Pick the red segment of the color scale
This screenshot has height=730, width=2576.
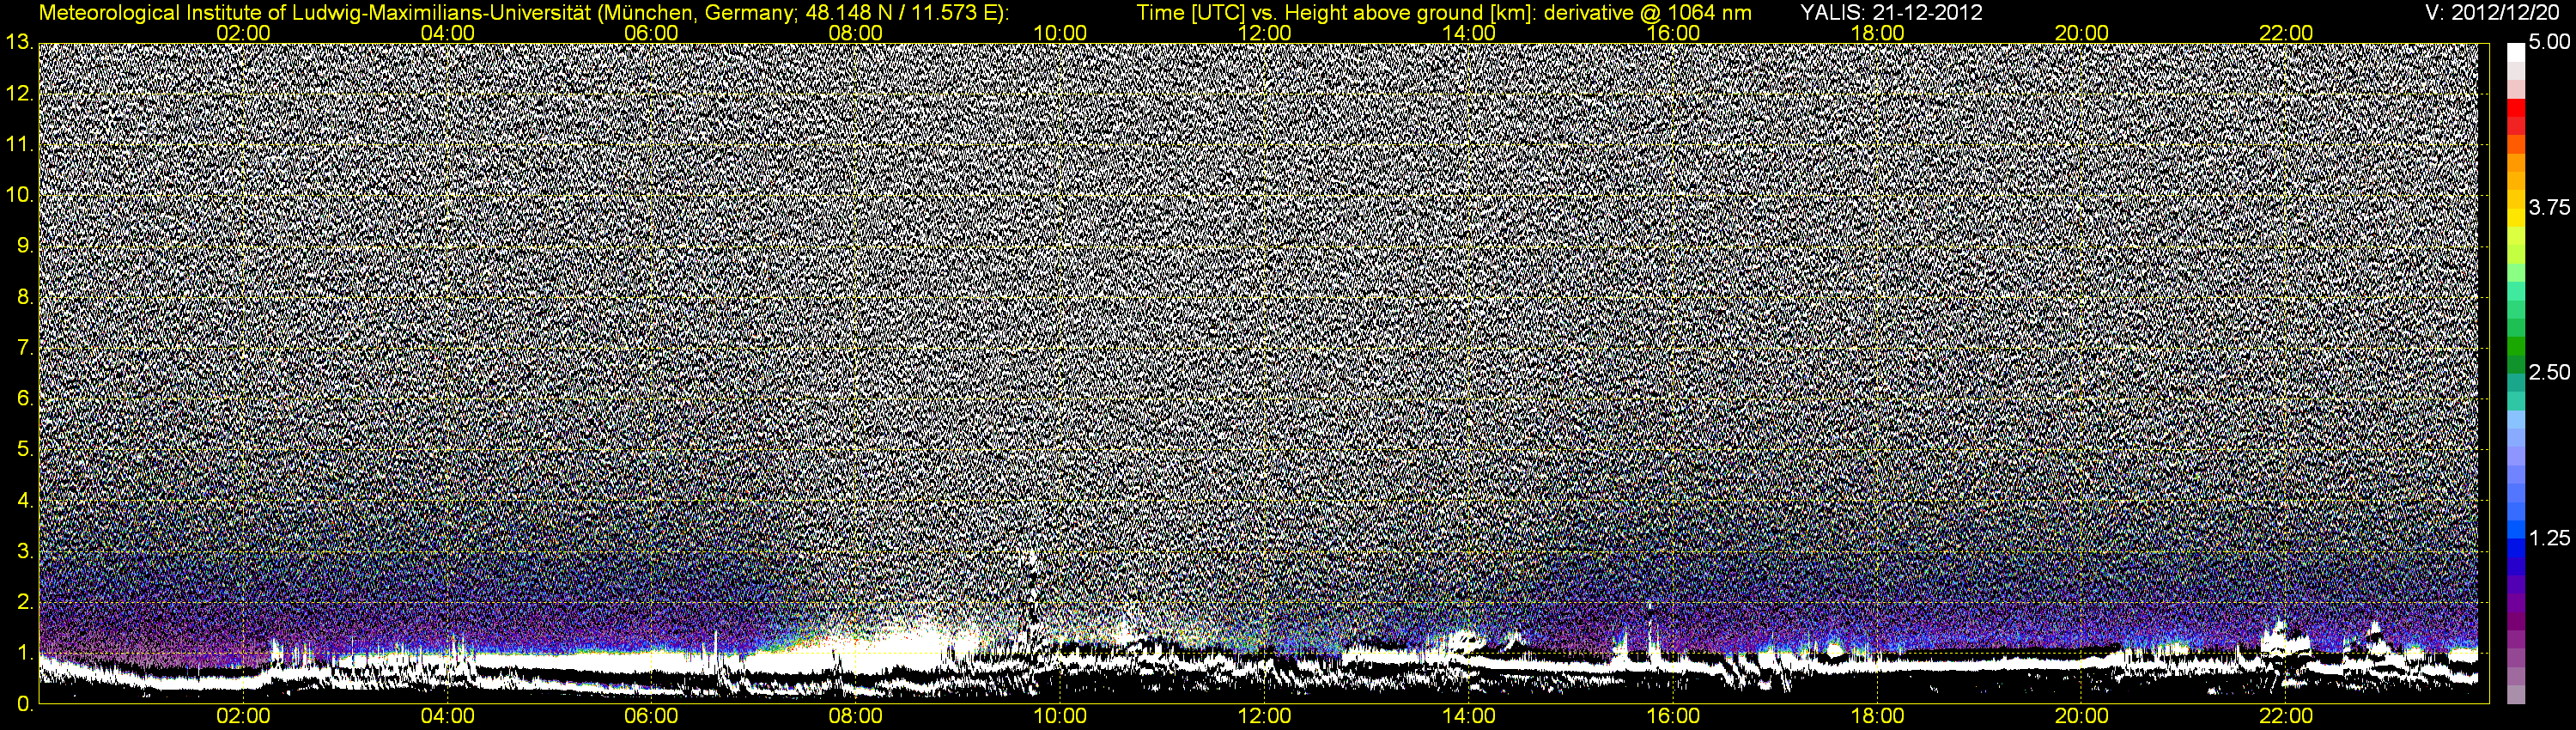pyautogui.click(x=2516, y=110)
